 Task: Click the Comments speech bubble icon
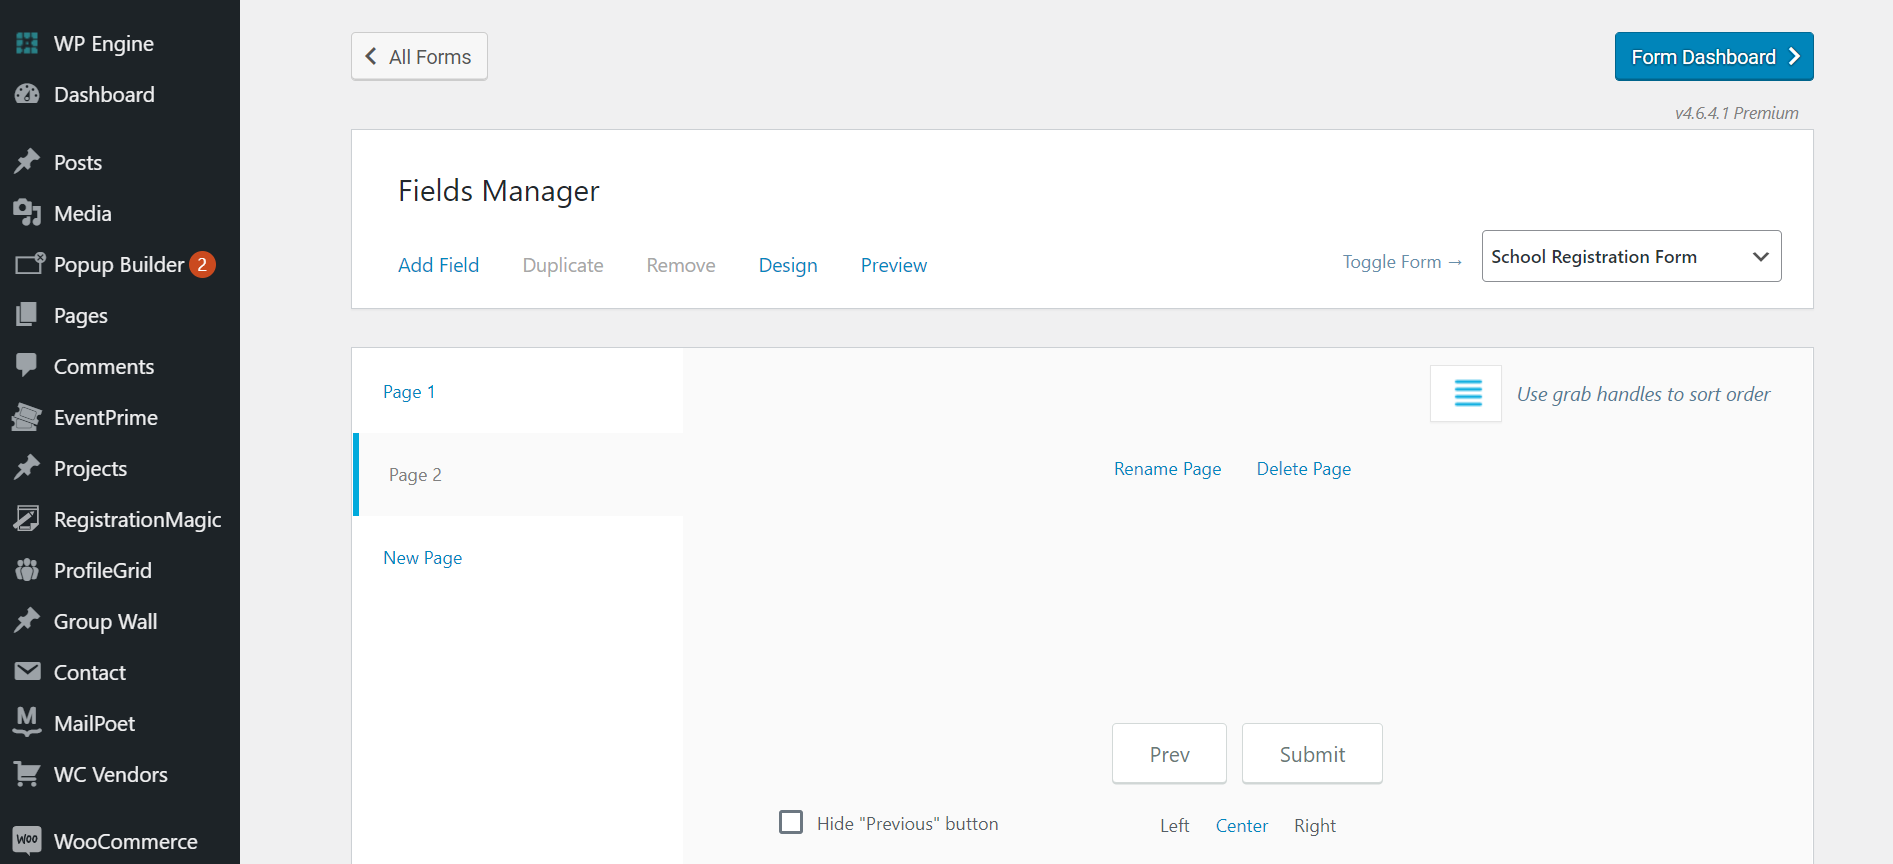point(27,366)
